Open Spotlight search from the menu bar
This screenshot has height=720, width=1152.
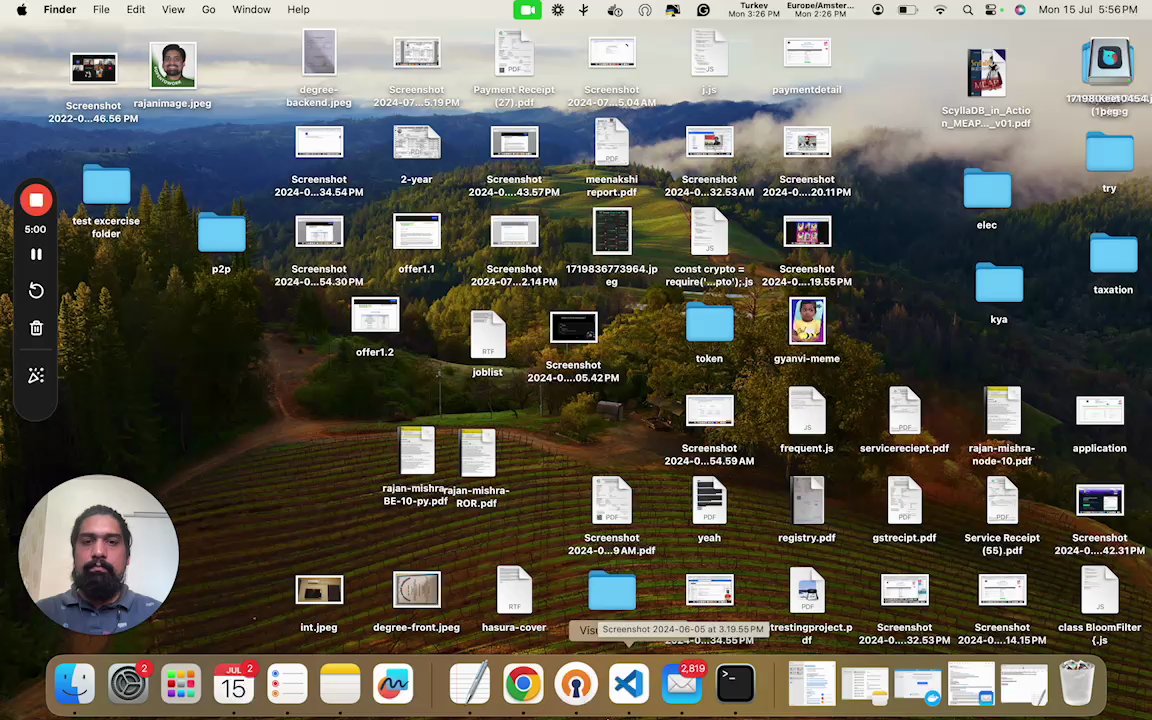tap(967, 10)
